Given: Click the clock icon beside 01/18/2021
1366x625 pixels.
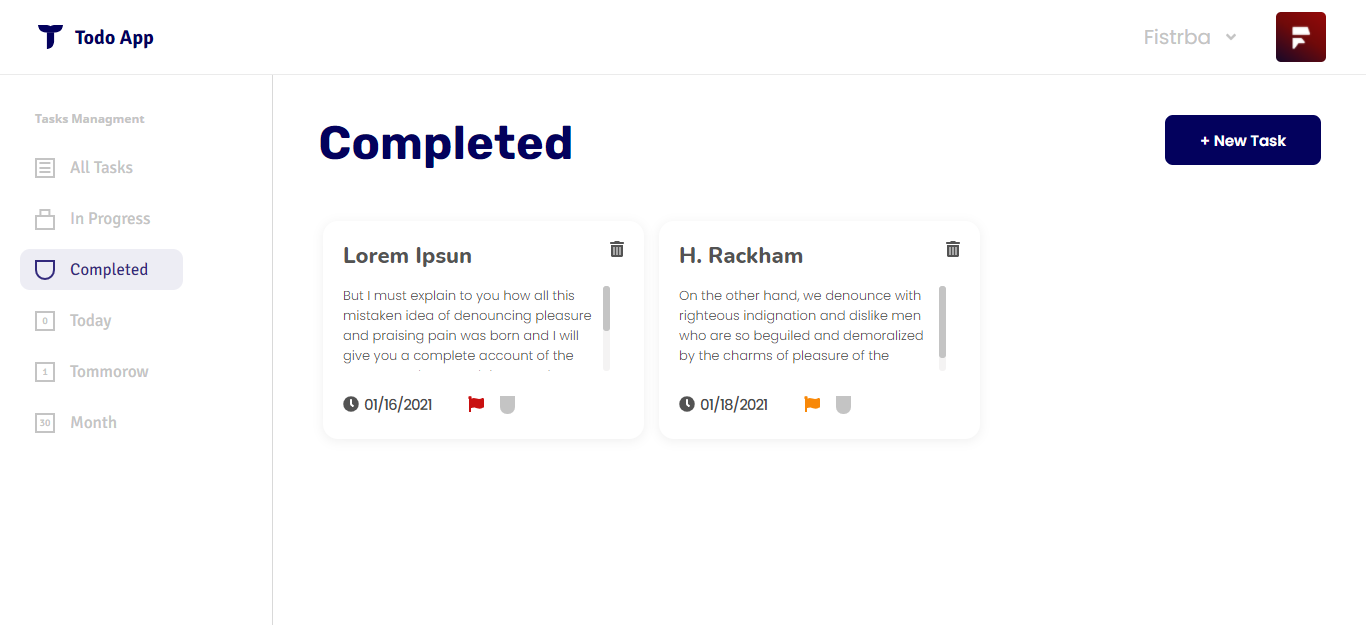Looking at the screenshot, I should [x=687, y=404].
